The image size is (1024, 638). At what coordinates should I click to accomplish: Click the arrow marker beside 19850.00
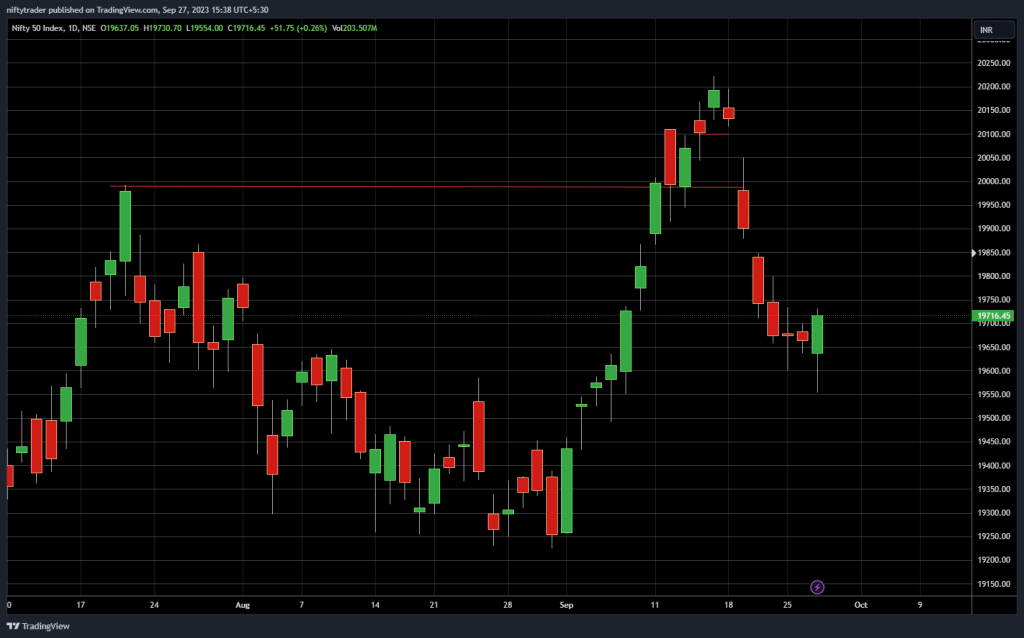tap(974, 253)
